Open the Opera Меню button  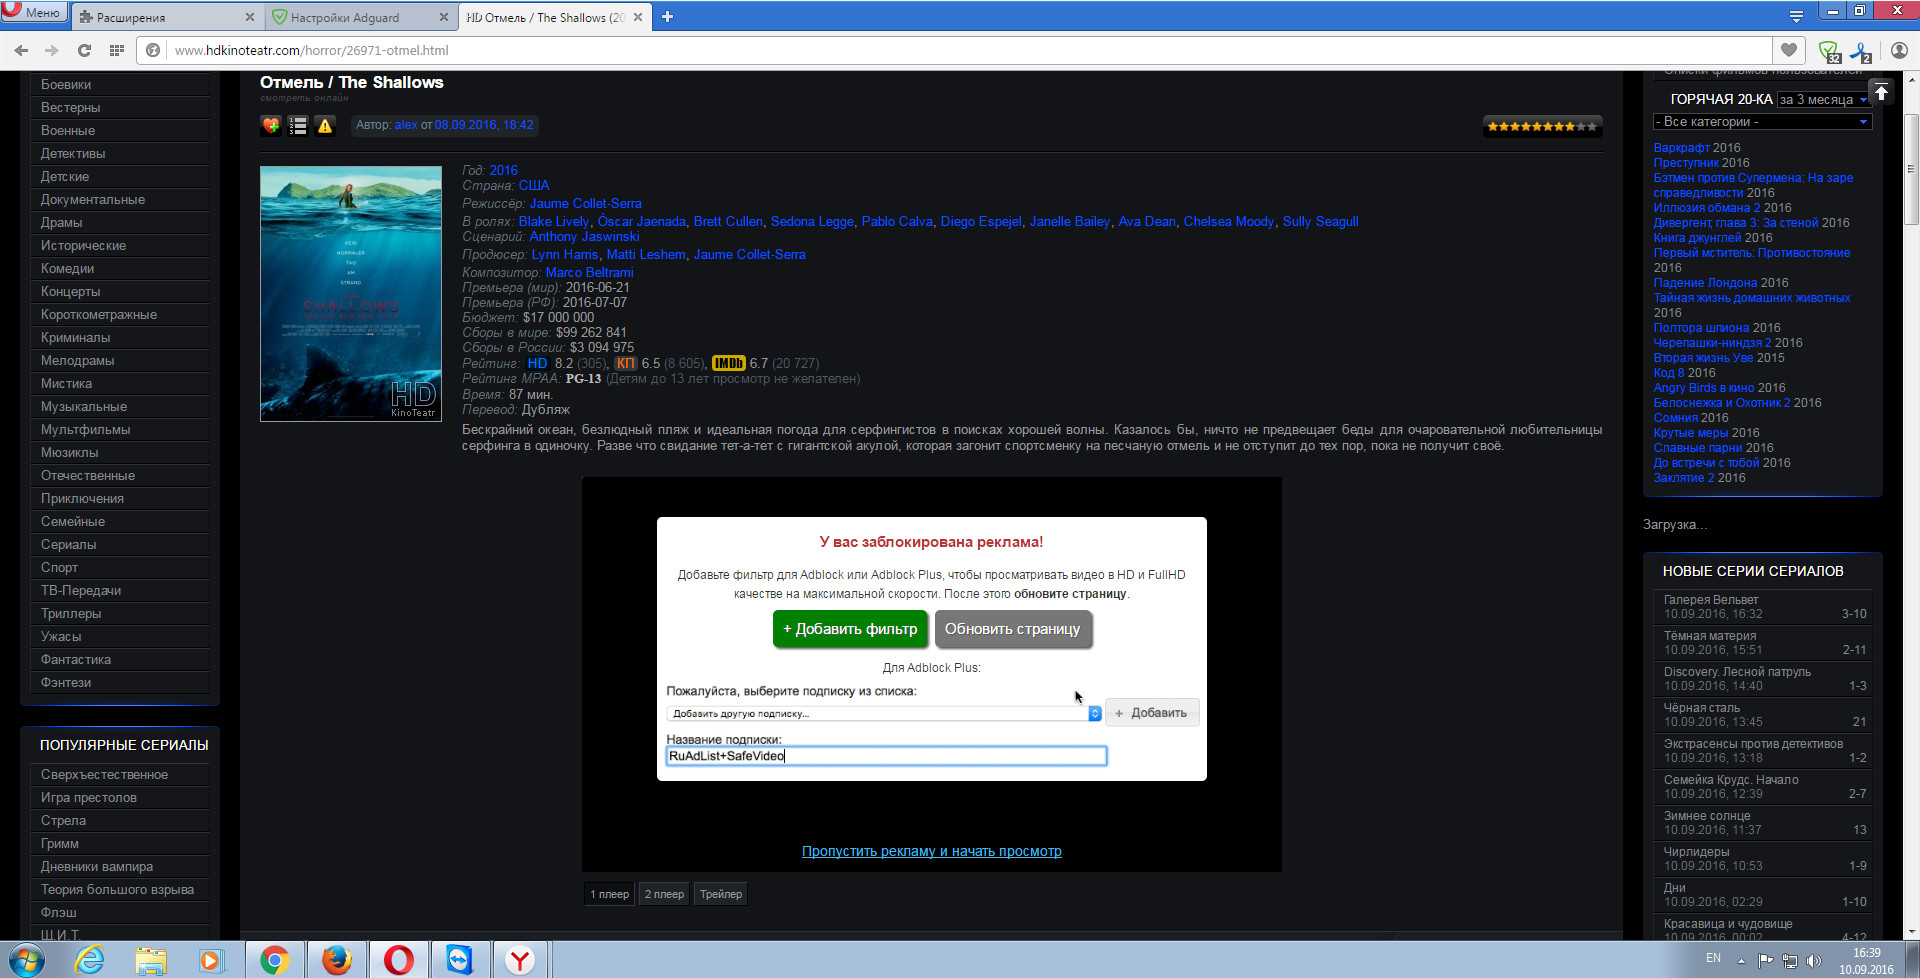tap(33, 12)
